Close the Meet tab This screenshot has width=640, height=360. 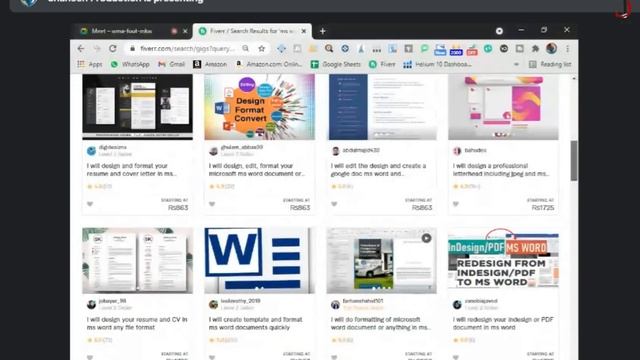click(185, 31)
